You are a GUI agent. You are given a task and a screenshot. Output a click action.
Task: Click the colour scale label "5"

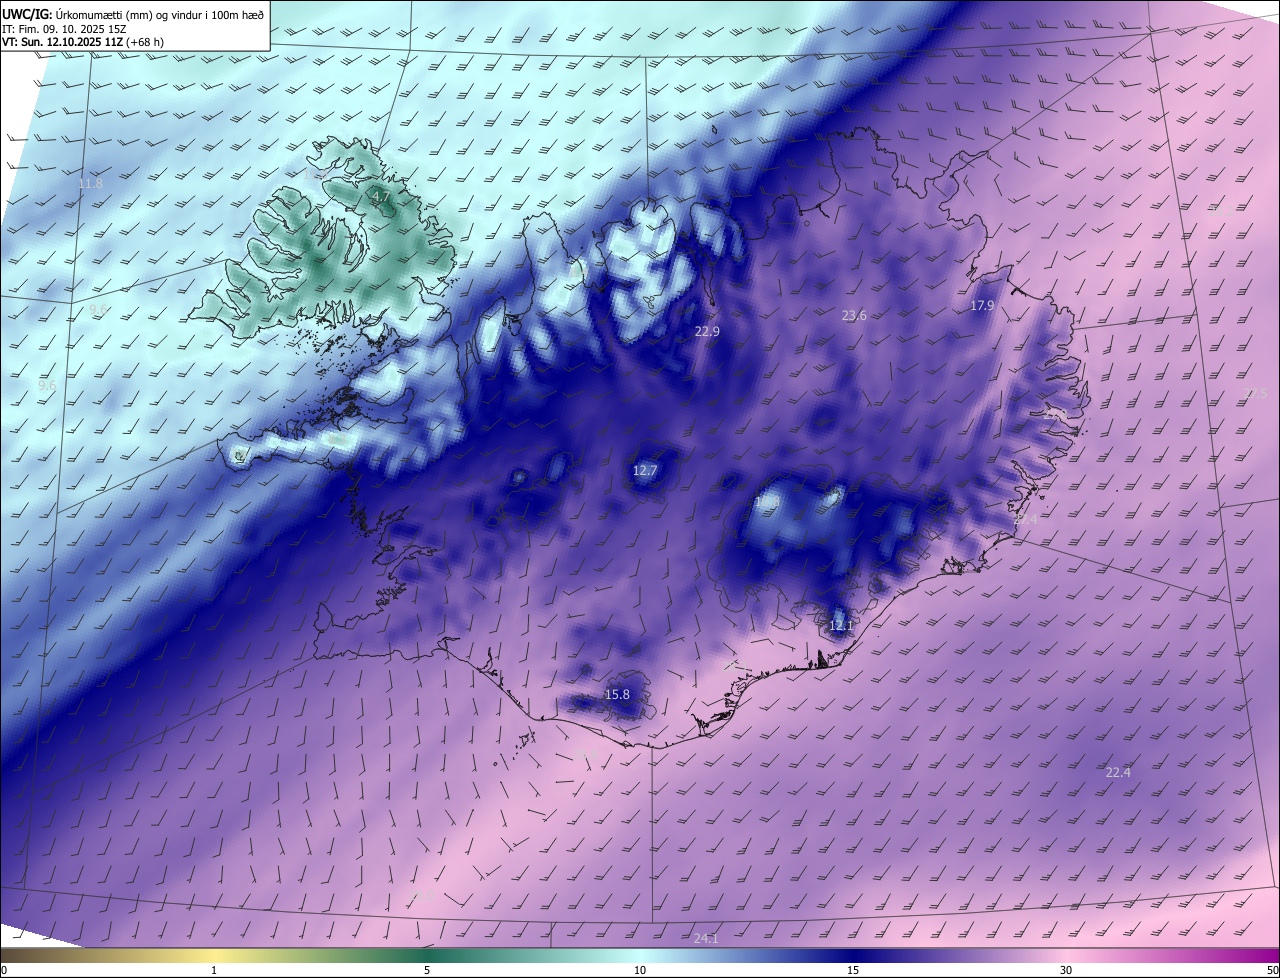tap(427, 970)
